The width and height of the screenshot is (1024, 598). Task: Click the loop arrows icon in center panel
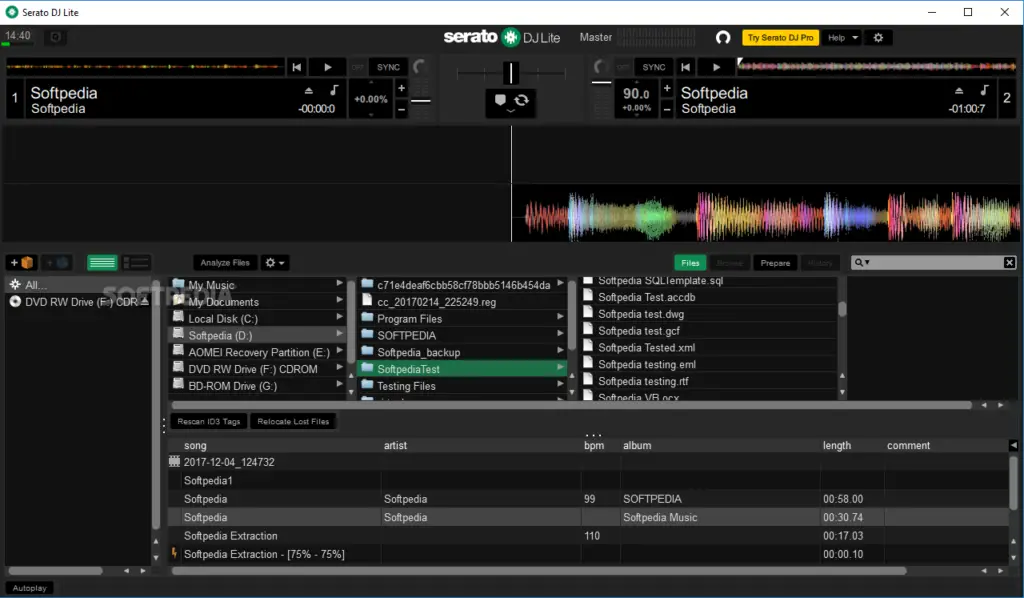(521, 100)
